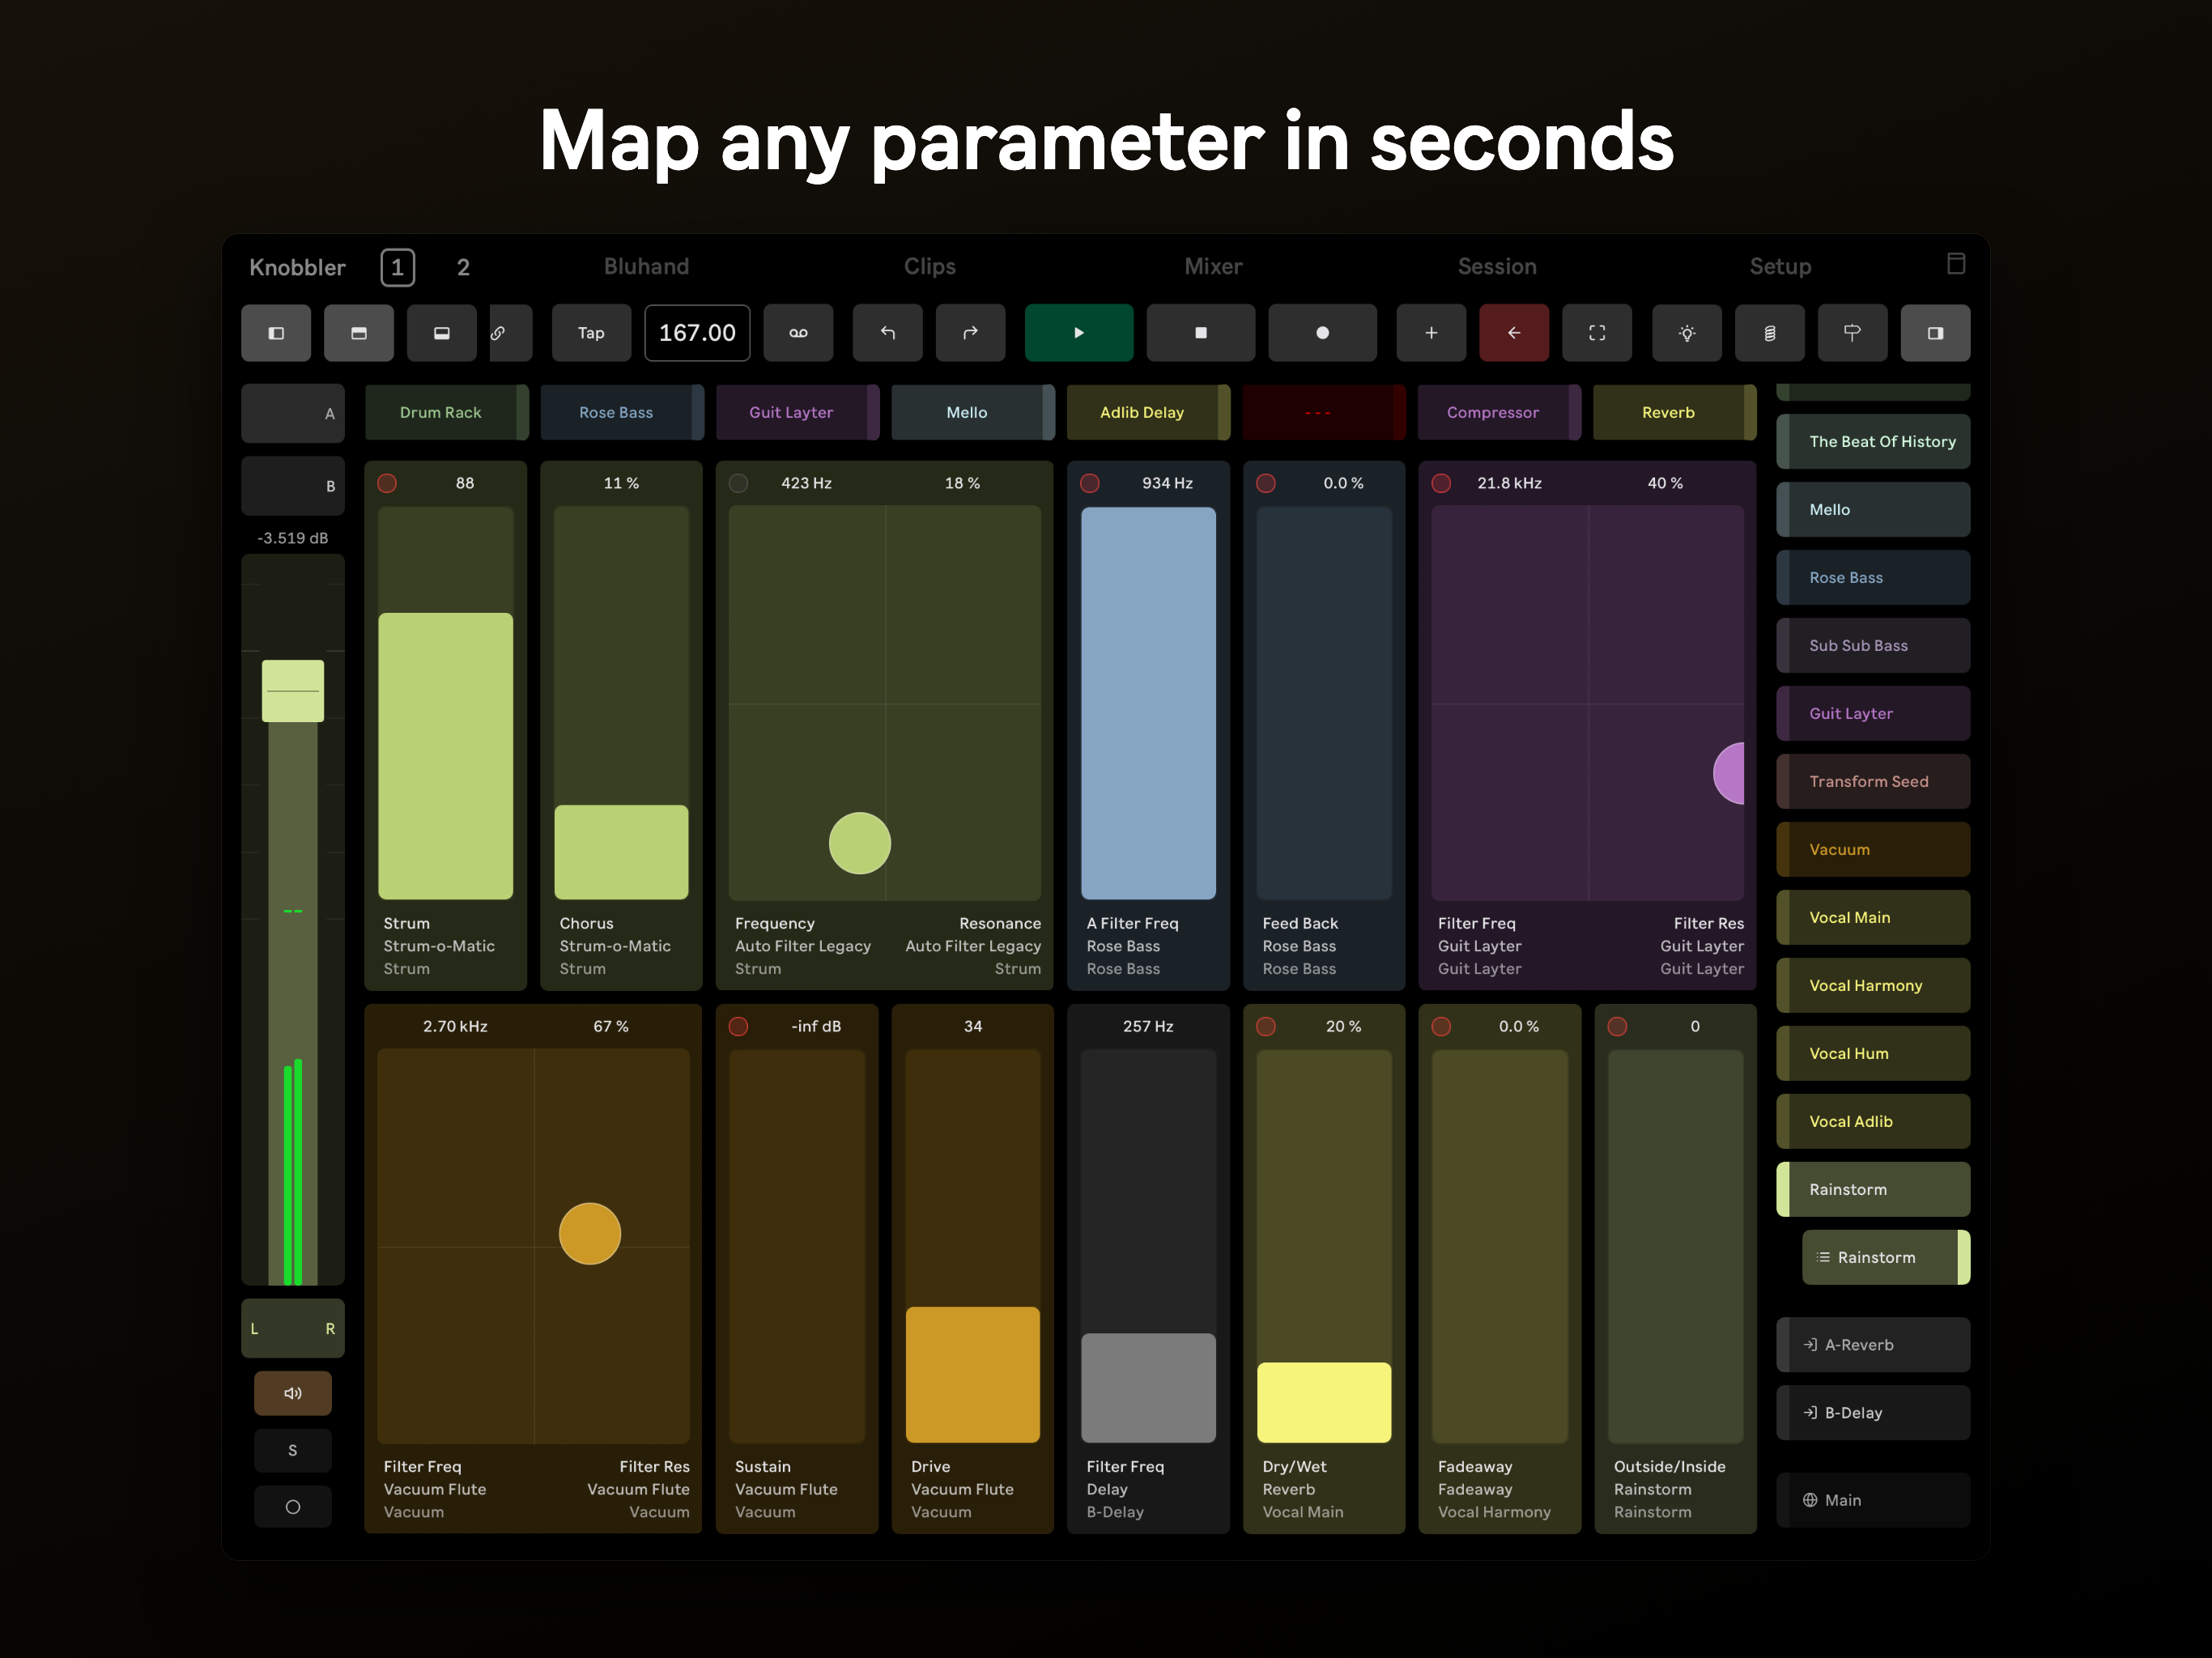Toggle fullscreen with the brackets icon

click(x=1597, y=333)
